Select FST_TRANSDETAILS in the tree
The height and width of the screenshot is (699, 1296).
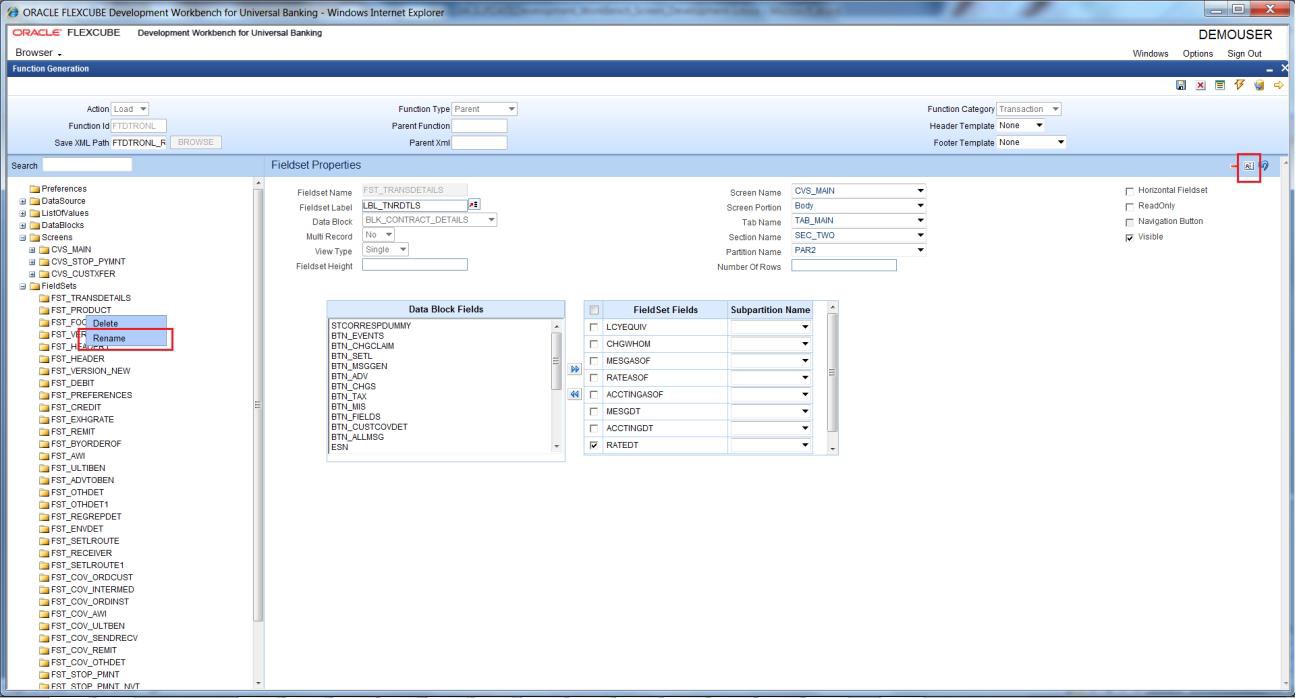coord(92,297)
